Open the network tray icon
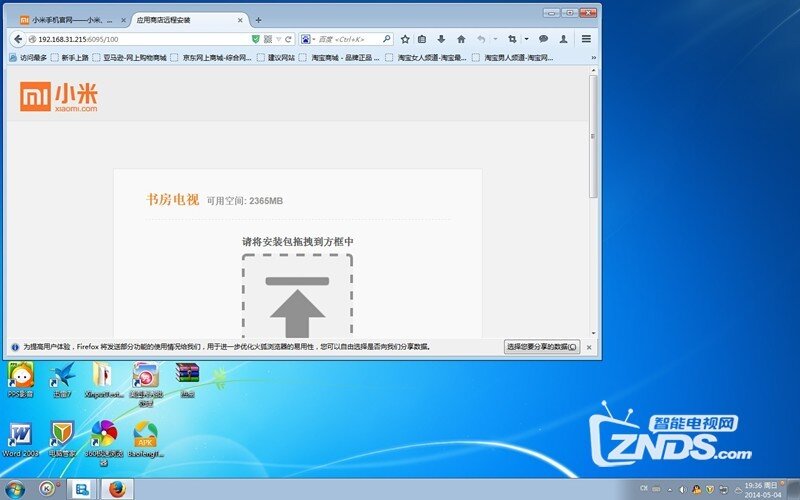Screen dimensions: 800x500 (723, 490)
